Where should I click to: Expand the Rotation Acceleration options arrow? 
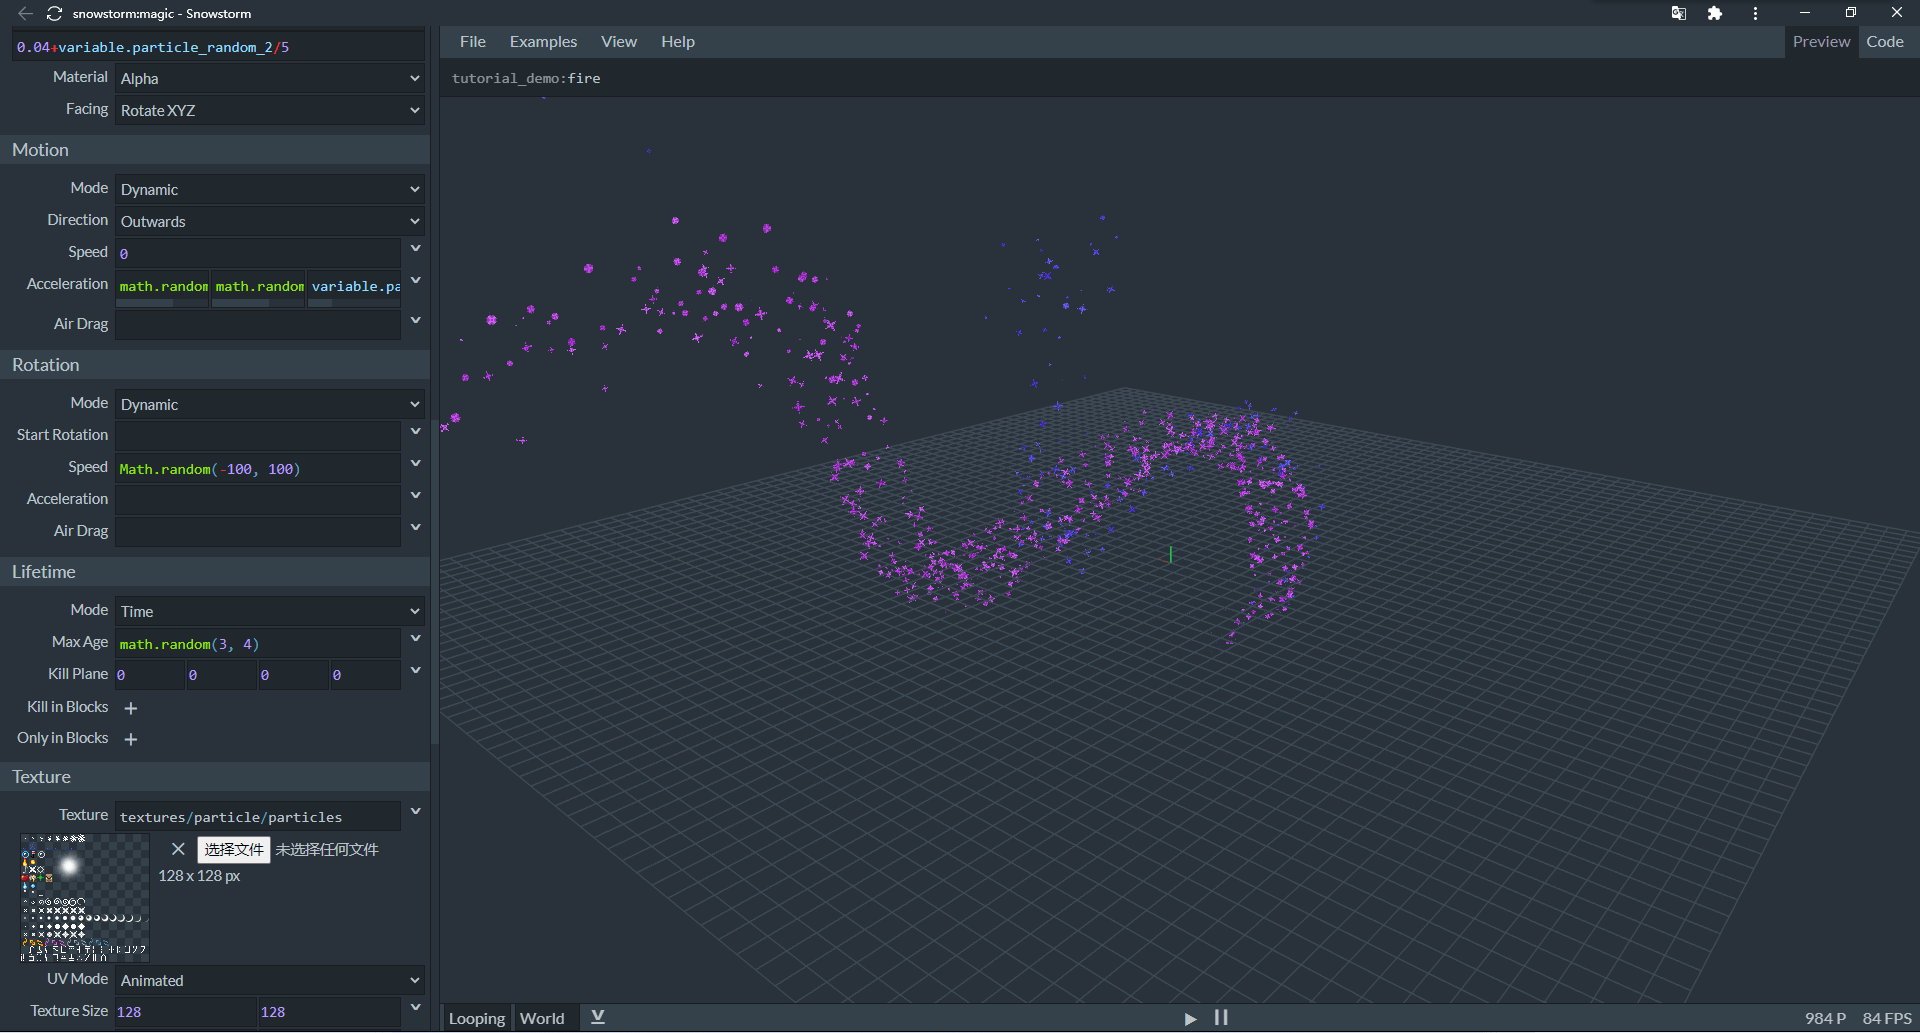click(416, 496)
